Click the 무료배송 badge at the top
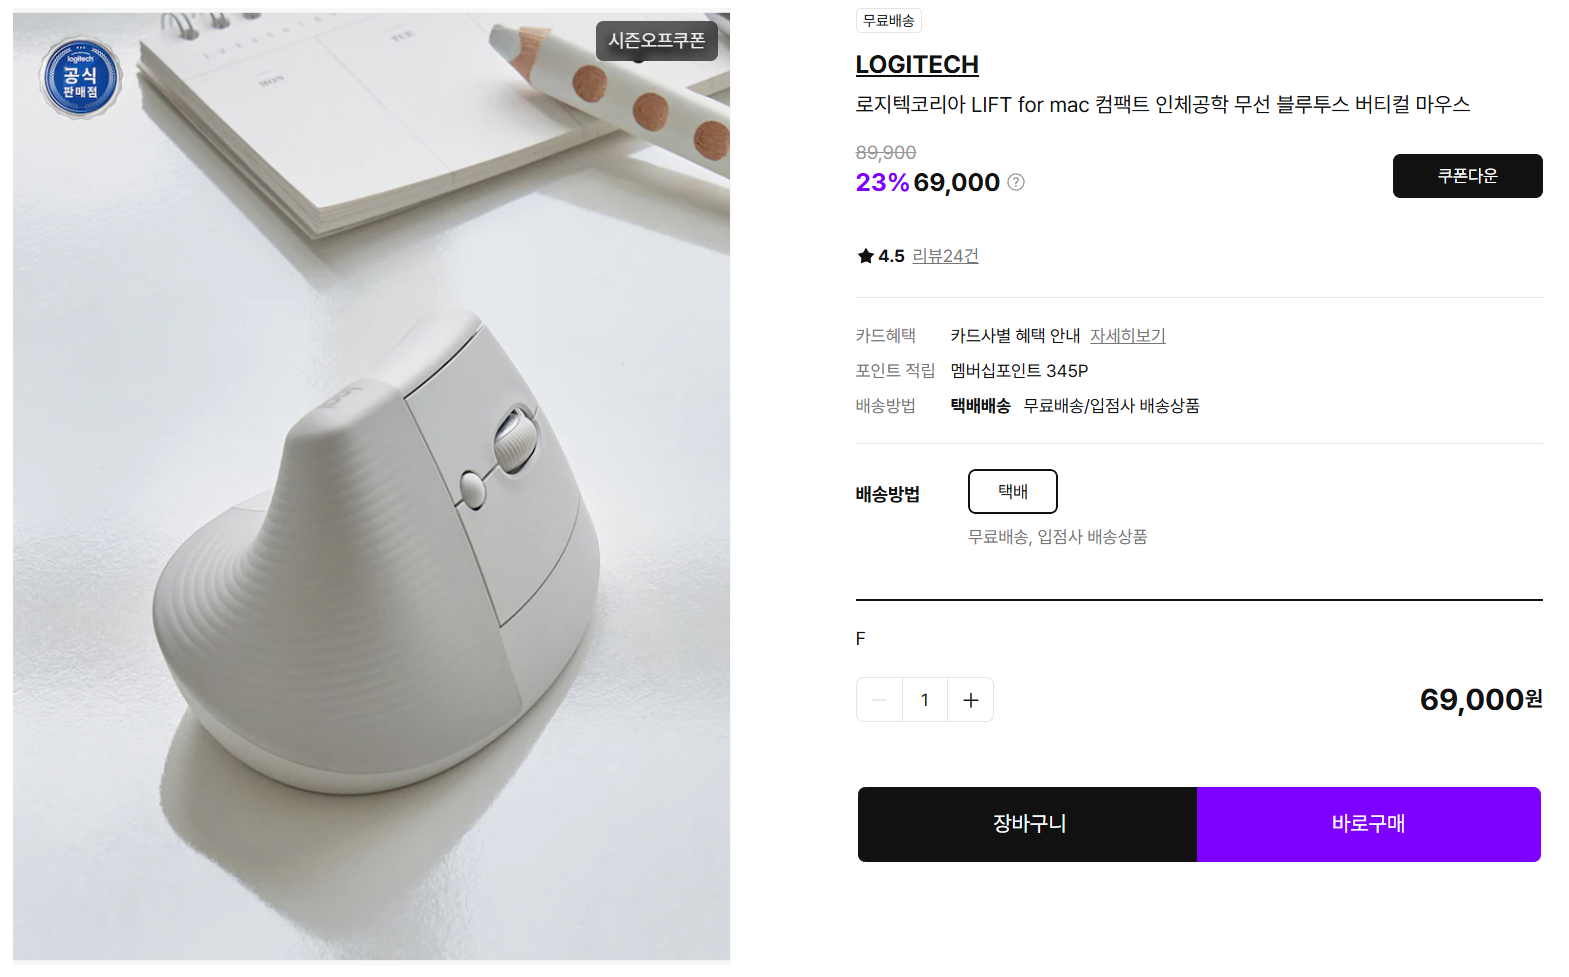 888,20
